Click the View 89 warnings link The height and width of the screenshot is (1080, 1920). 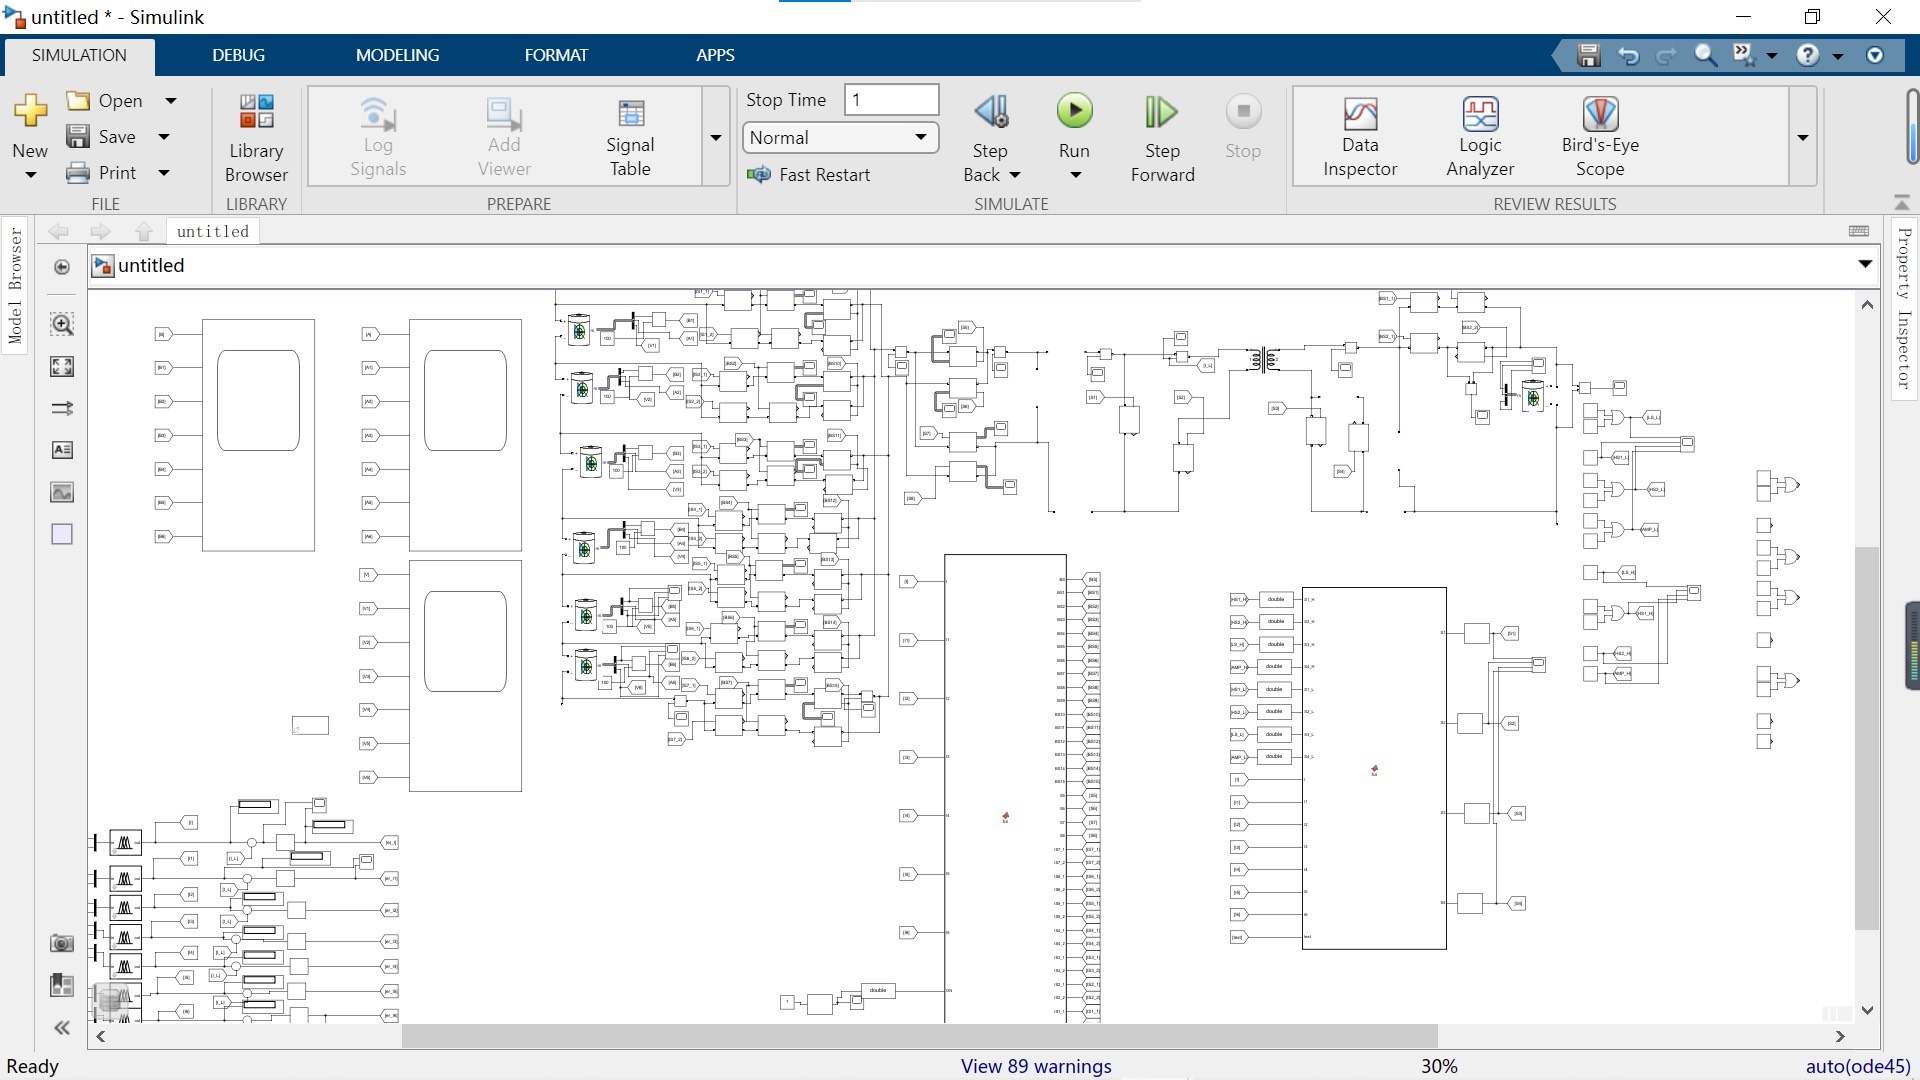click(1036, 1066)
